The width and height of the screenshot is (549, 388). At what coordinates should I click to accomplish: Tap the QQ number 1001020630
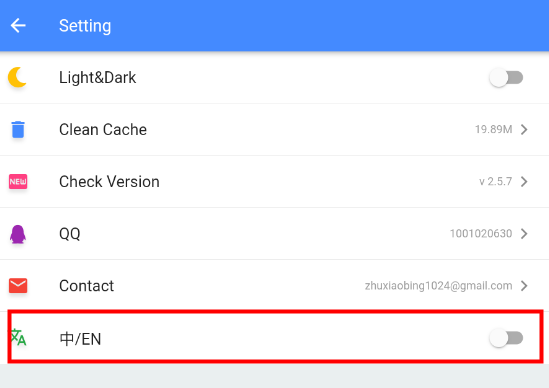point(481,234)
